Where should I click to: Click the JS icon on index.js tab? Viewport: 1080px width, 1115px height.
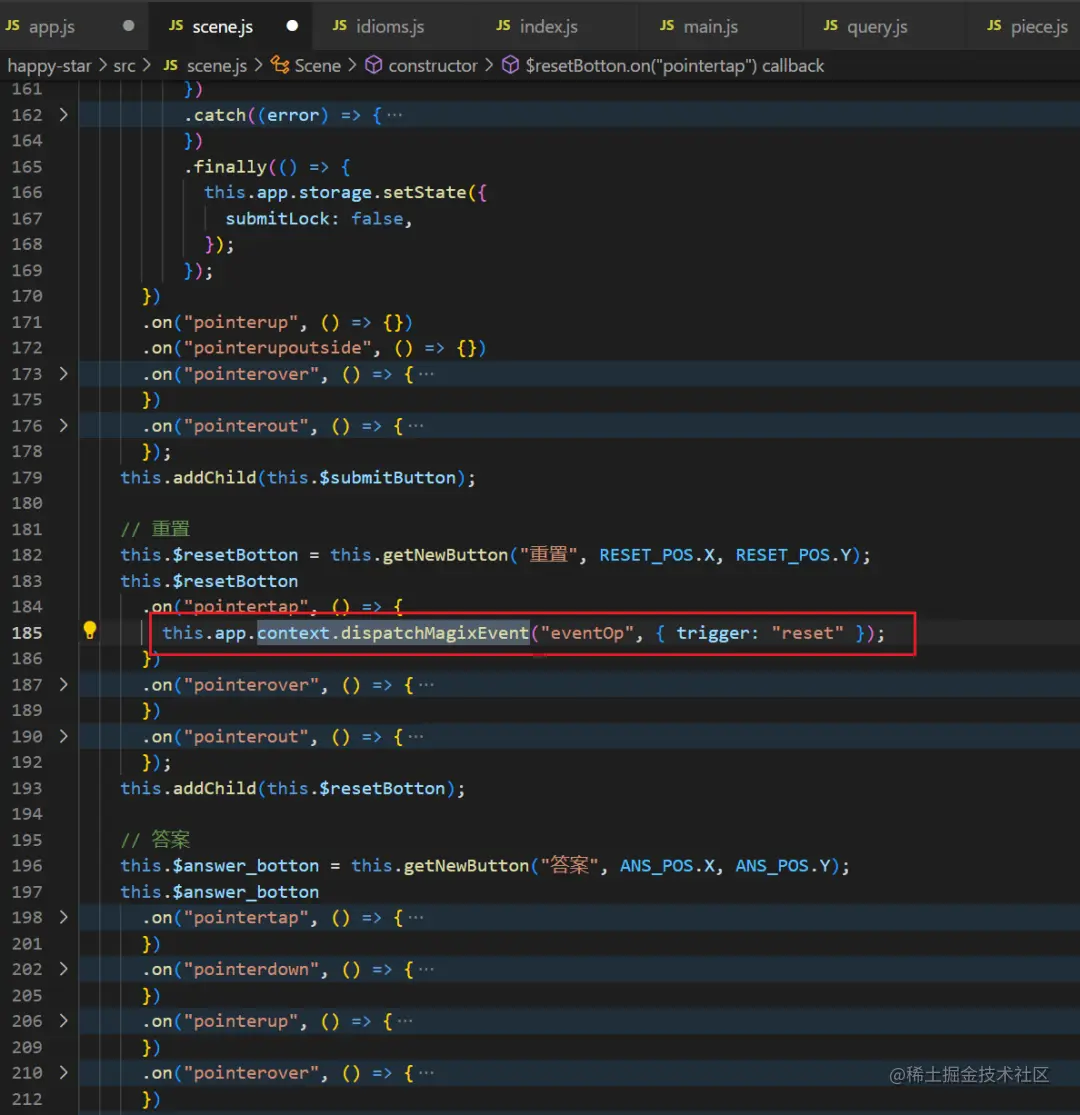503,26
